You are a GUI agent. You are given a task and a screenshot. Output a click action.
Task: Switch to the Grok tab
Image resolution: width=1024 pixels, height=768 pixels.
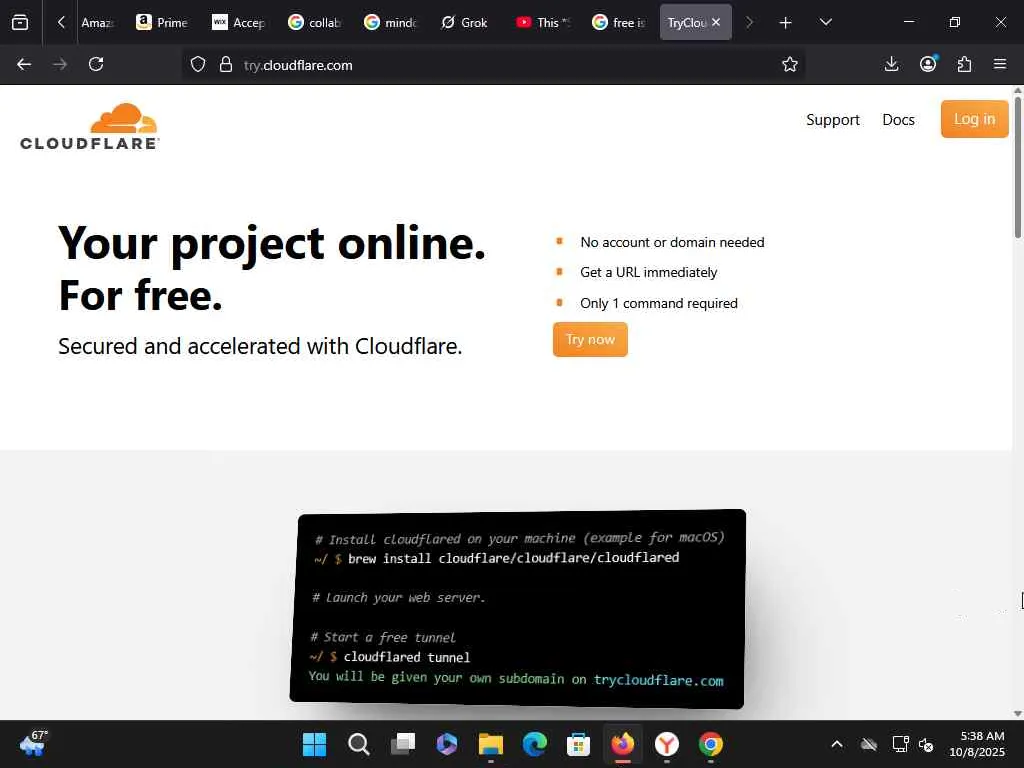tap(464, 22)
